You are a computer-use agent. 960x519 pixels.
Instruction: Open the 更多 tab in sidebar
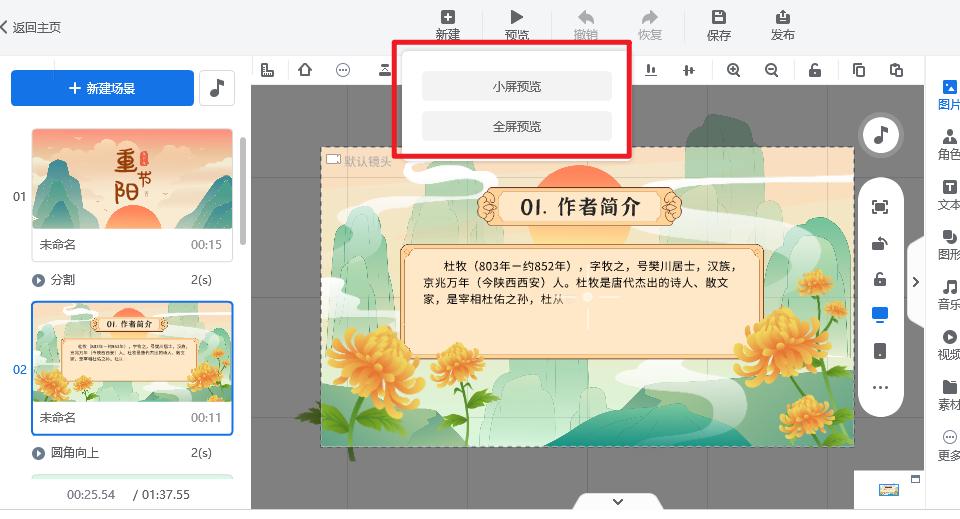948,446
